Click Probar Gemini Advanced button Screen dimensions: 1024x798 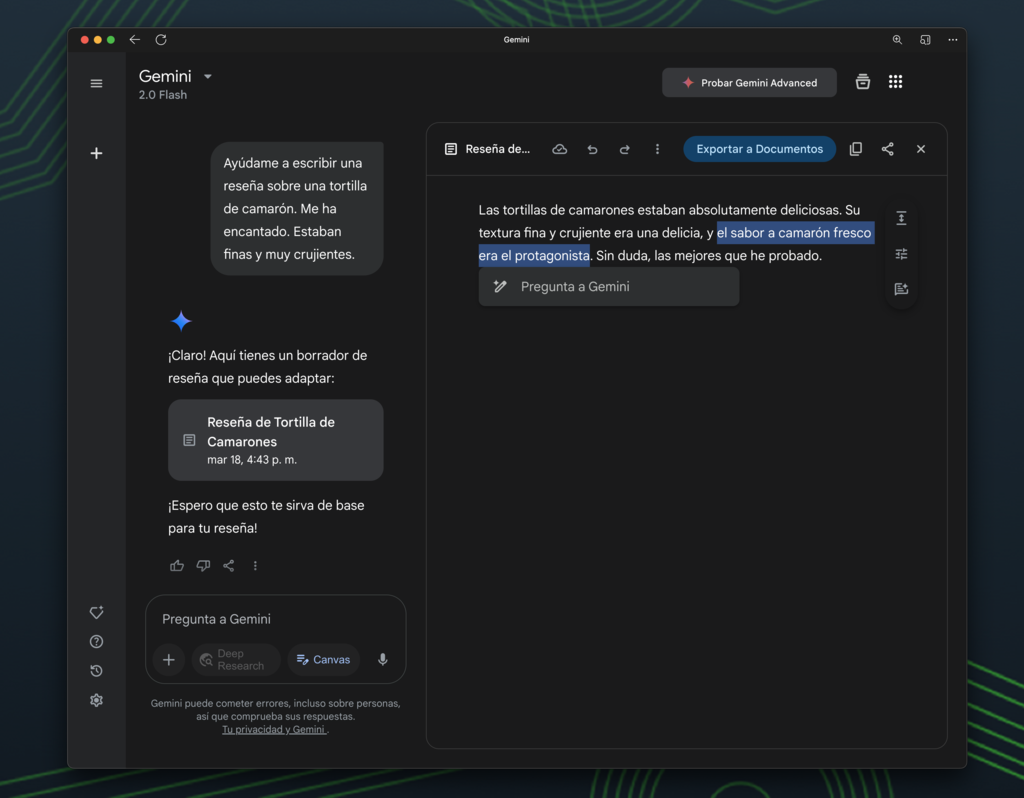coord(749,83)
